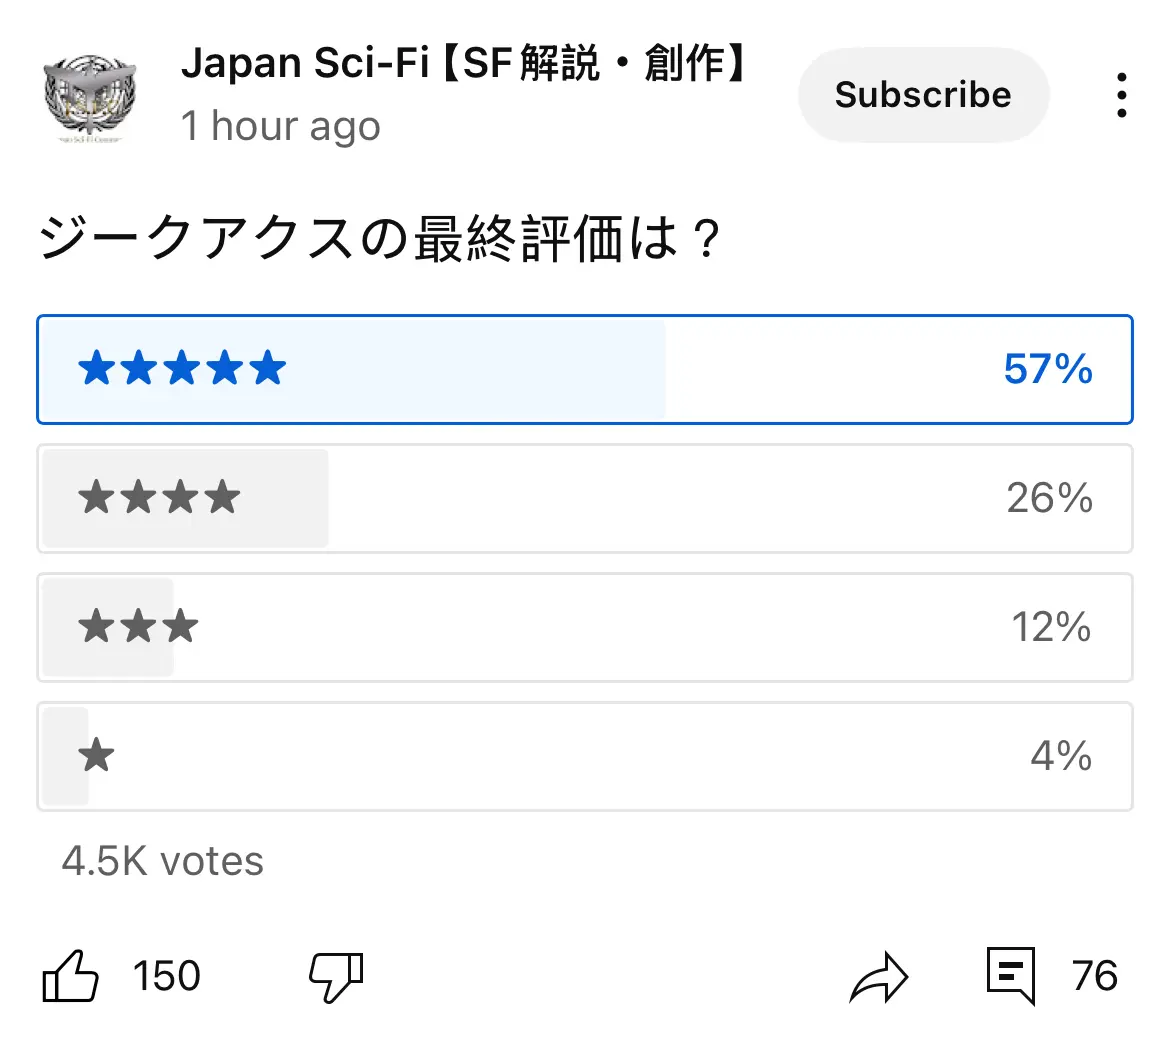
Task: Click the 26% result percentage
Action: [1049, 498]
